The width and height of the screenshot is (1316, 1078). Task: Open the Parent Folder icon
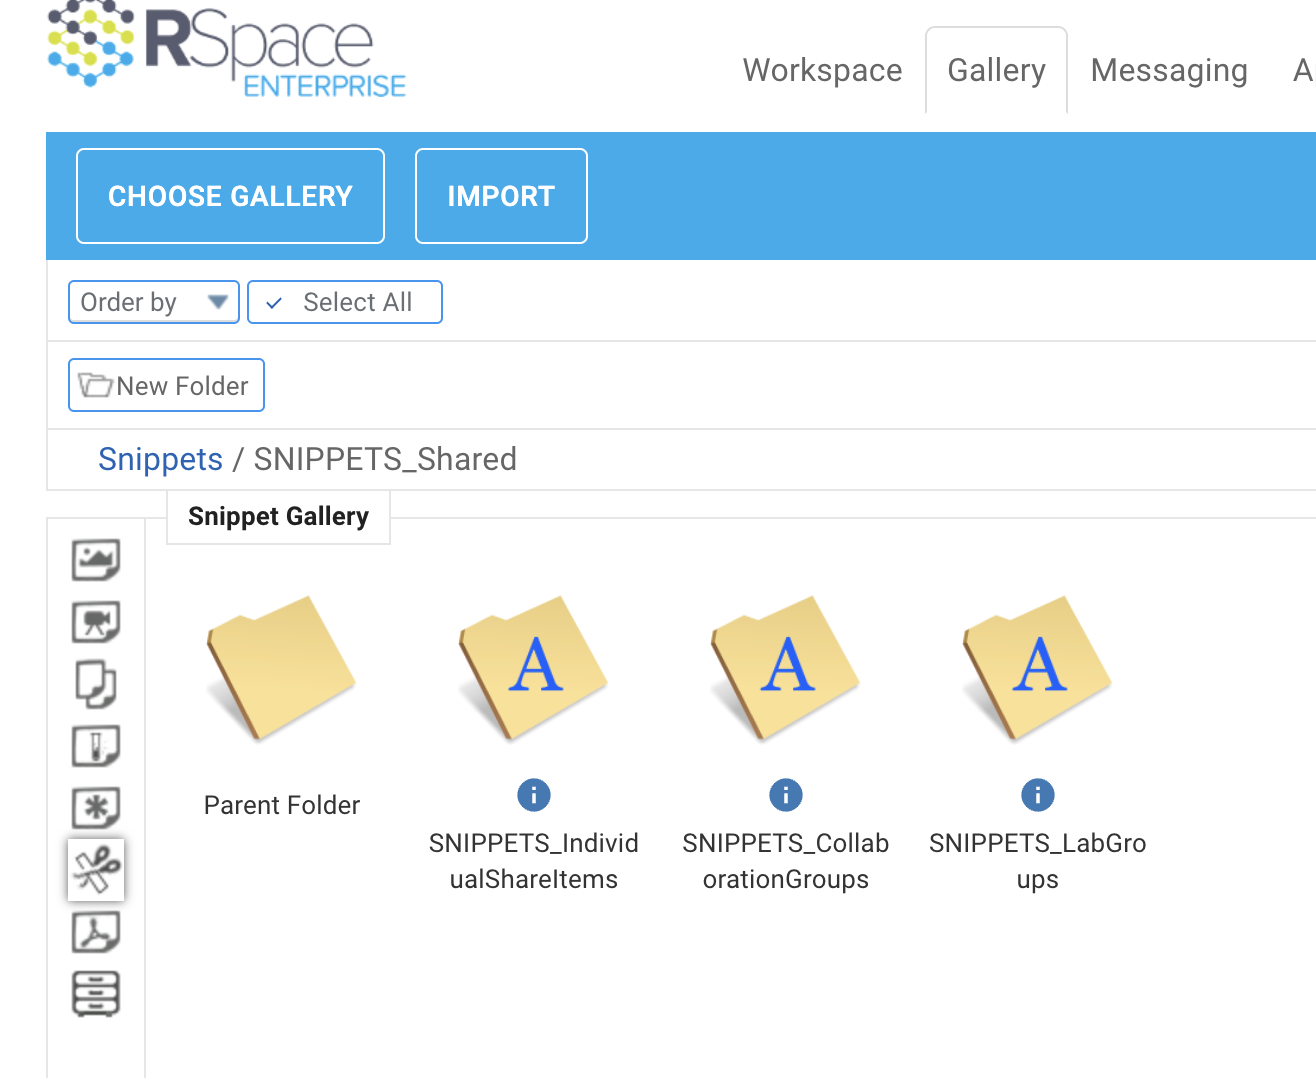[282, 668]
